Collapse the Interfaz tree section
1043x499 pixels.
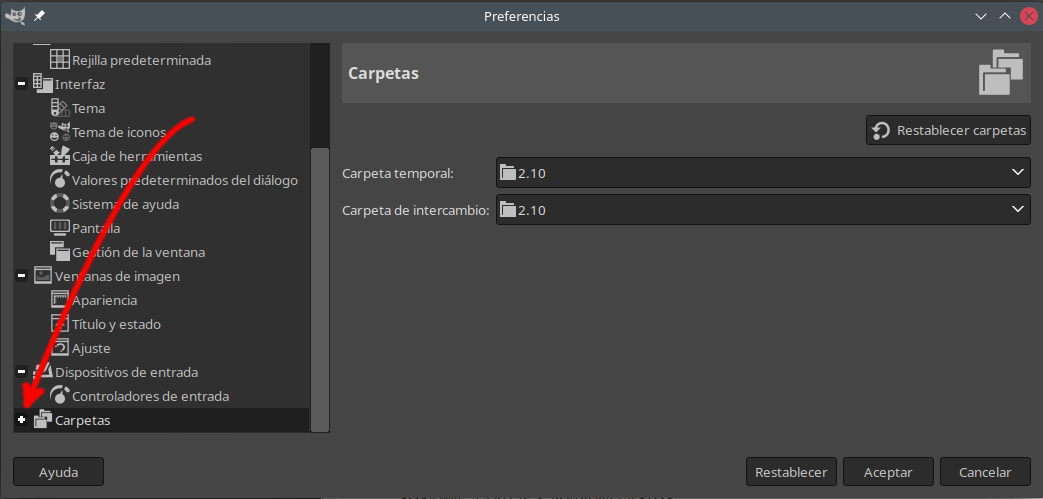22,84
